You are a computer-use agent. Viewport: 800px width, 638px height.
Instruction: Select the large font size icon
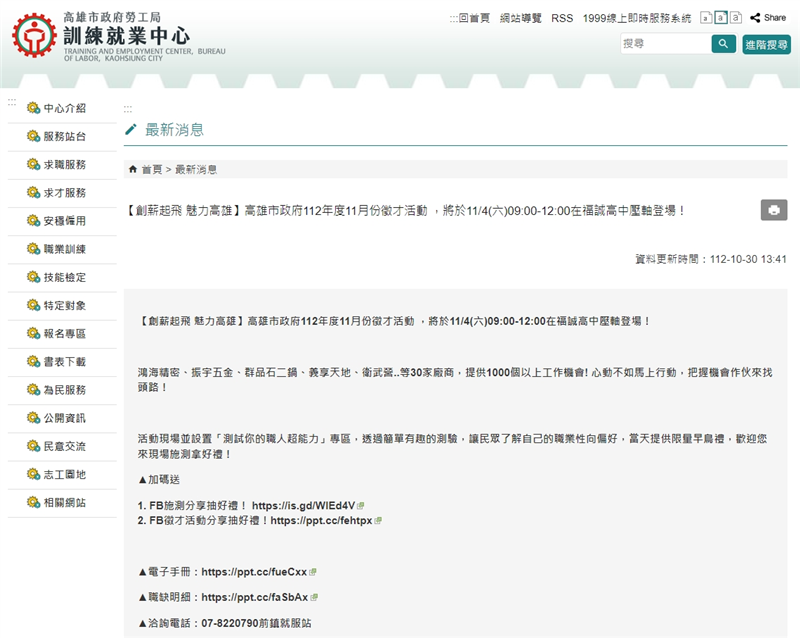736,18
